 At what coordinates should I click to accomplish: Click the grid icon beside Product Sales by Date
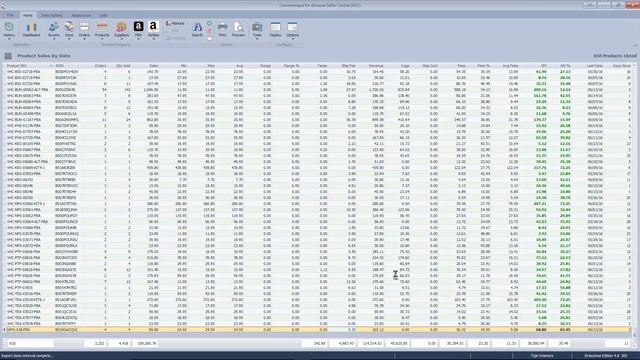(8, 56)
